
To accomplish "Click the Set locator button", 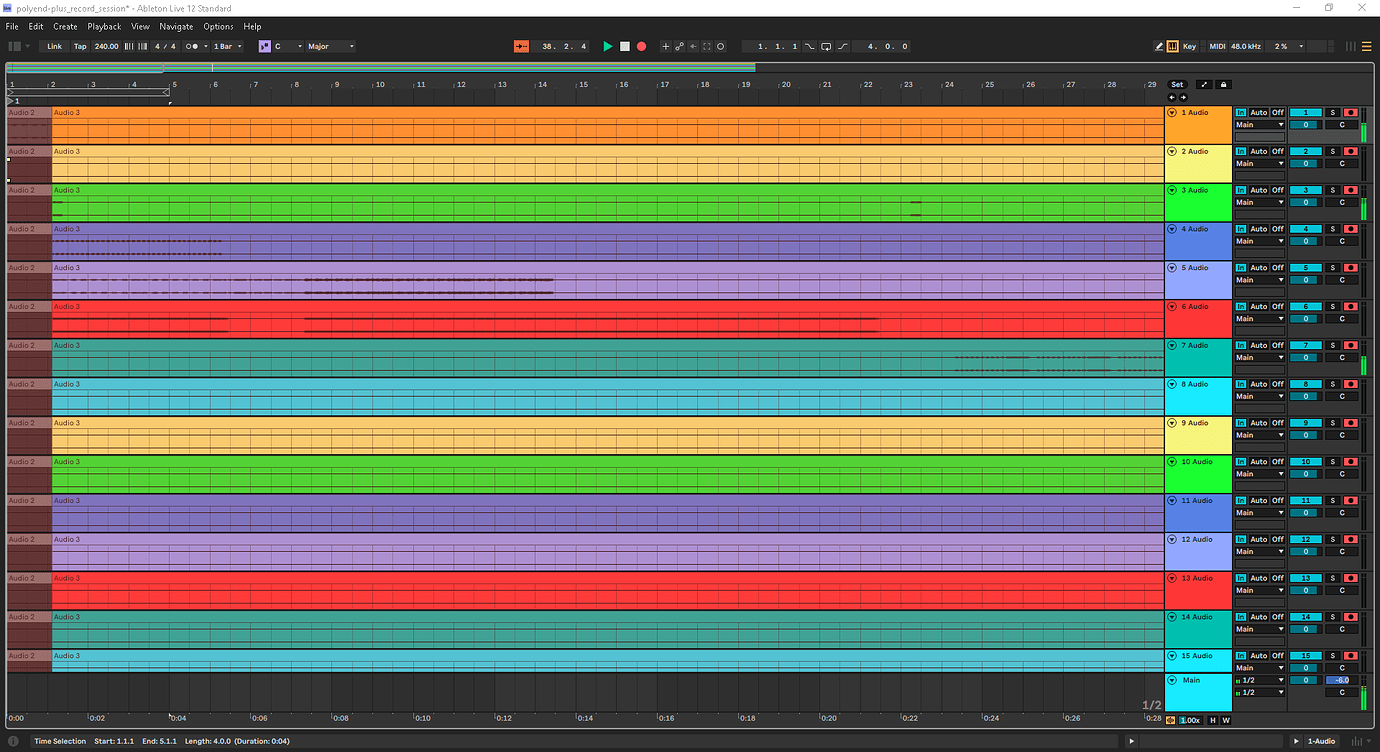I will tap(1177, 85).
